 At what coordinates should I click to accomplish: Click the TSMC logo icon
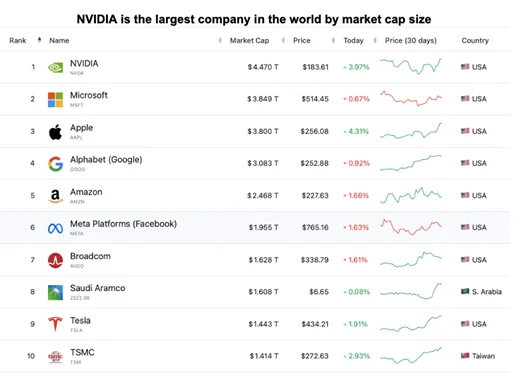click(x=55, y=356)
